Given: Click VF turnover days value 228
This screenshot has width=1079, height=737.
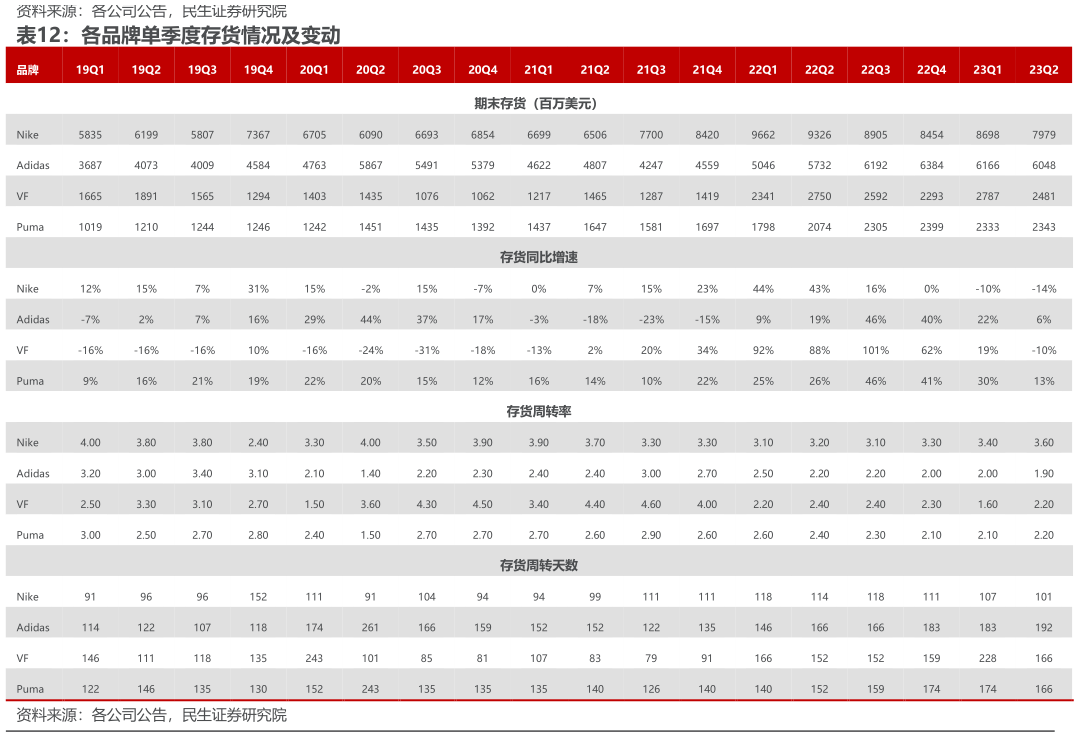Looking at the screenshot, I should click(x=987, y=659).
